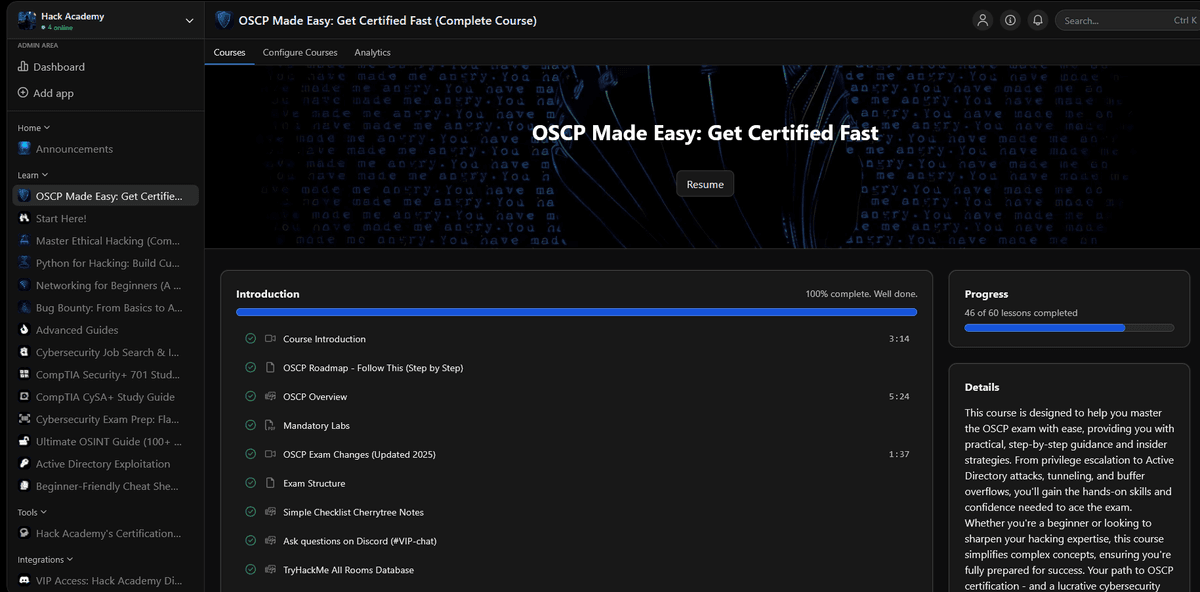The width and height of the screenshot is (1200, 592).
Task: Select the Dashboard icon in the sidebar
Action: tap(23, 66)
